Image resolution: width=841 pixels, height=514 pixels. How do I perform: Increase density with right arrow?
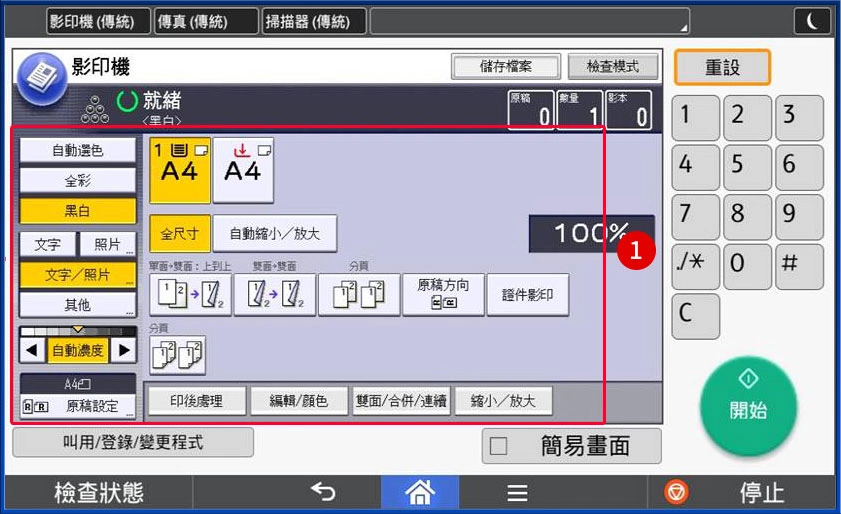(124, 350)
